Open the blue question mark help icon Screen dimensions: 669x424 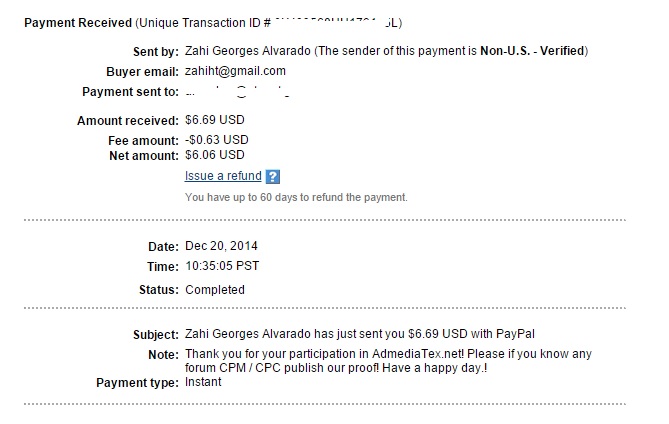coord(273,177)
